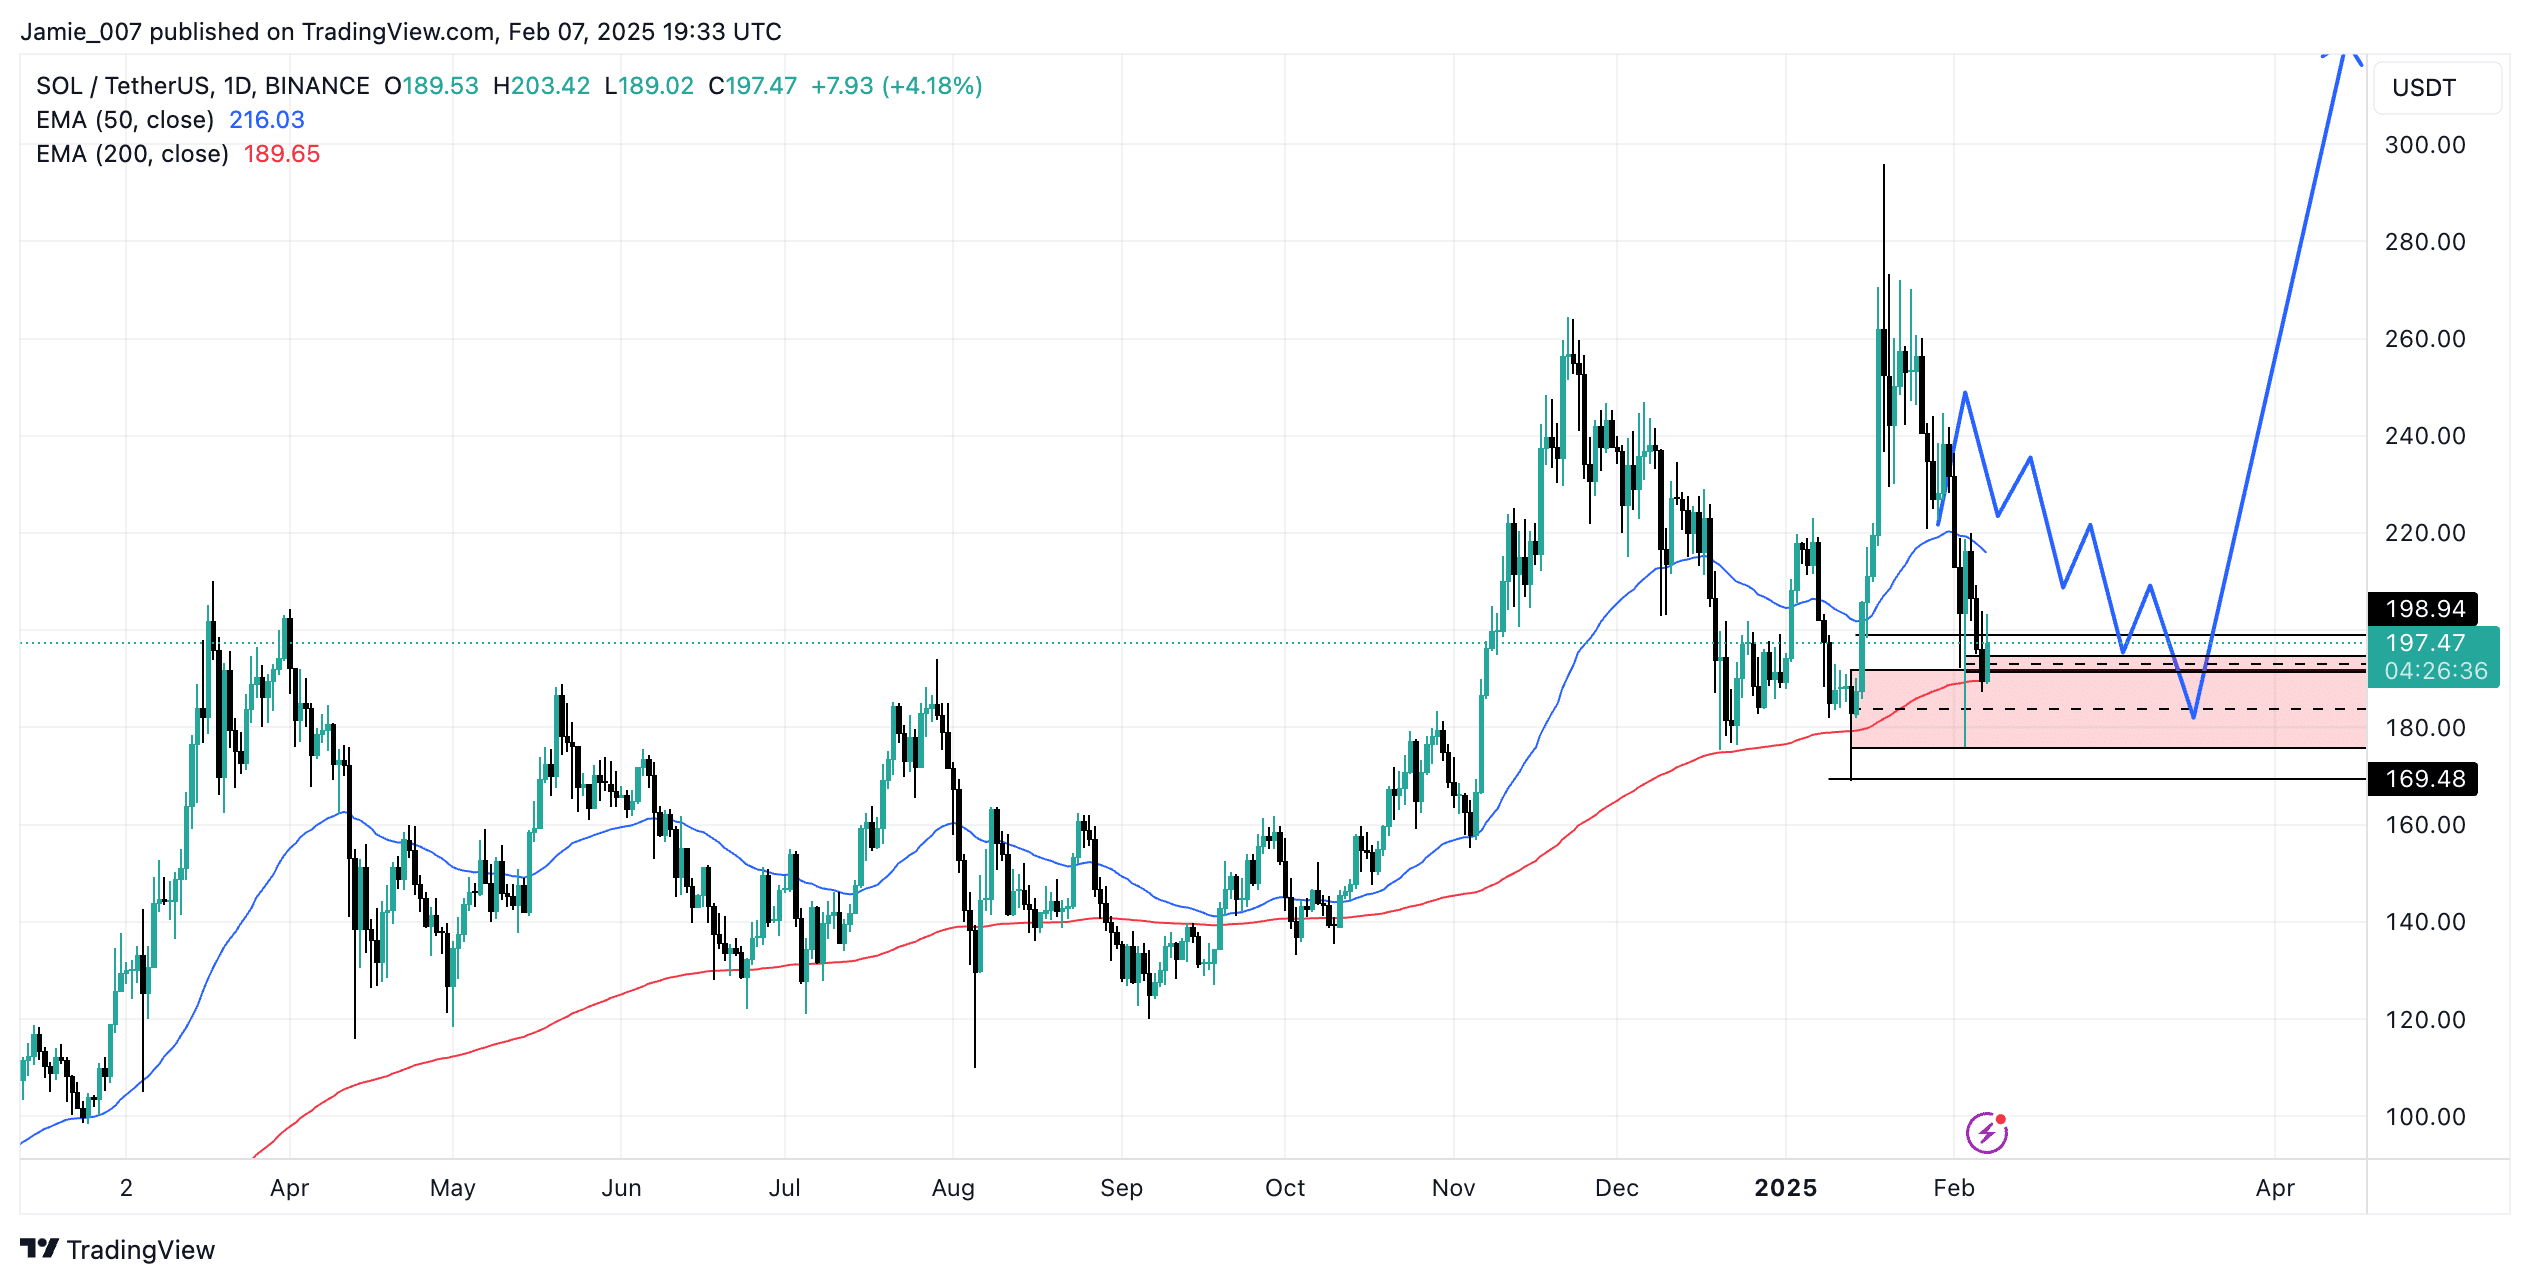Click the +7.93 (+4.18%) change value
This screenshot has width=2530, height=1284.
(896, 86)
